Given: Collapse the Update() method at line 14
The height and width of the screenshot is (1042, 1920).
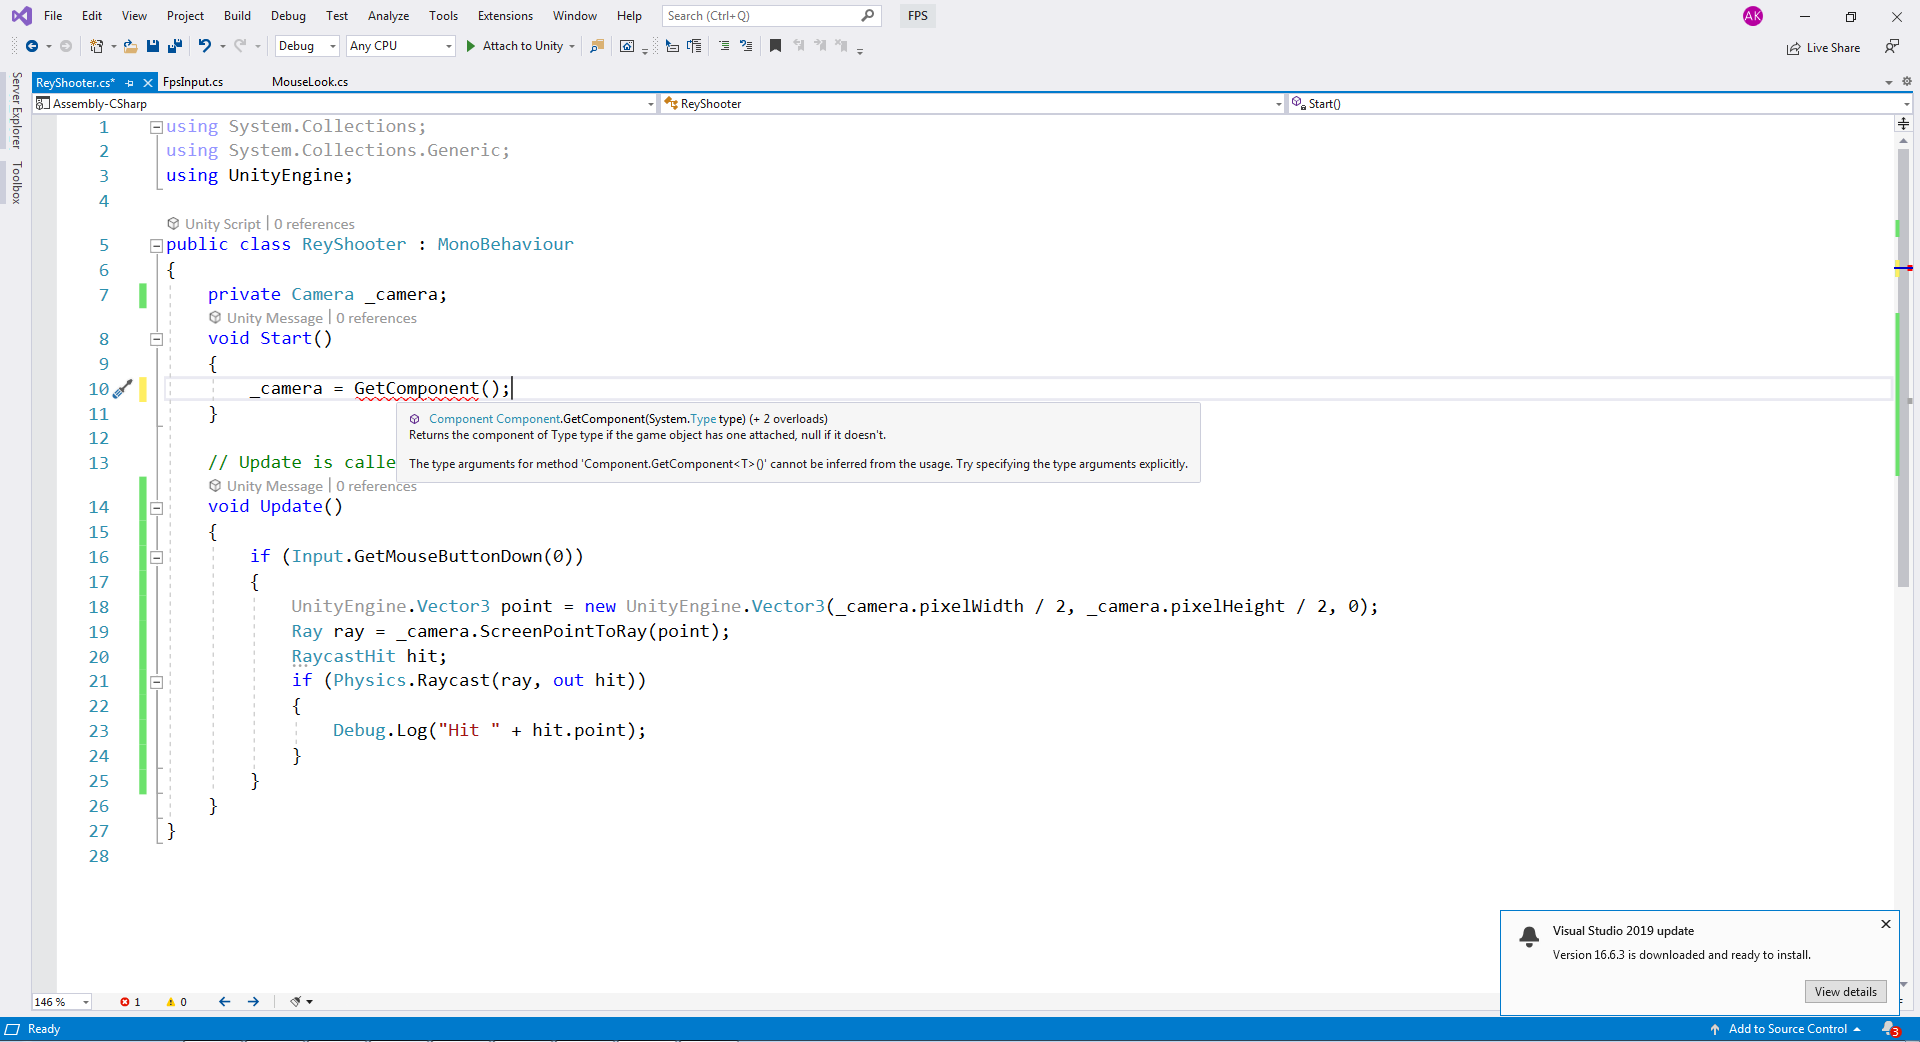Looking at the screenshot, I should point(156,508).
